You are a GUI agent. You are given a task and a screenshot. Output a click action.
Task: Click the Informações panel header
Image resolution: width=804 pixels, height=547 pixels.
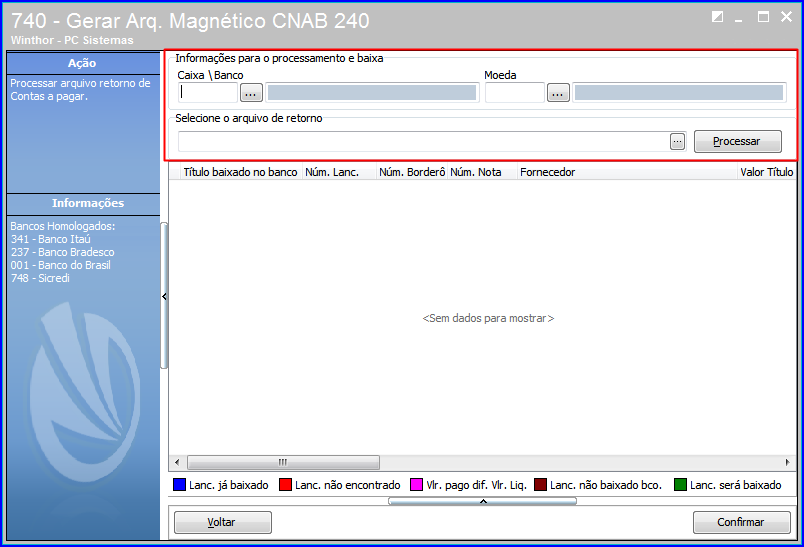[x=83, y=204]
